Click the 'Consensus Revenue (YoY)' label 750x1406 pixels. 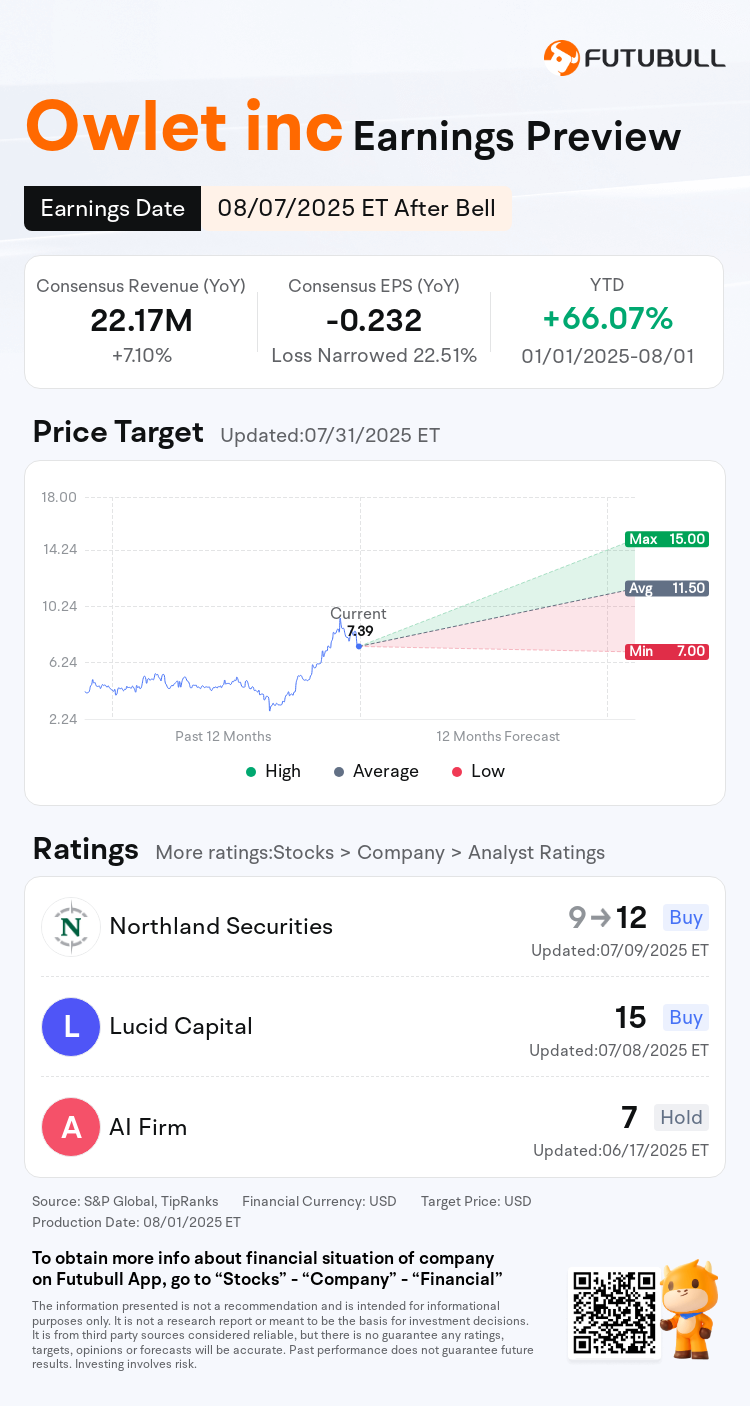[141, 286]
